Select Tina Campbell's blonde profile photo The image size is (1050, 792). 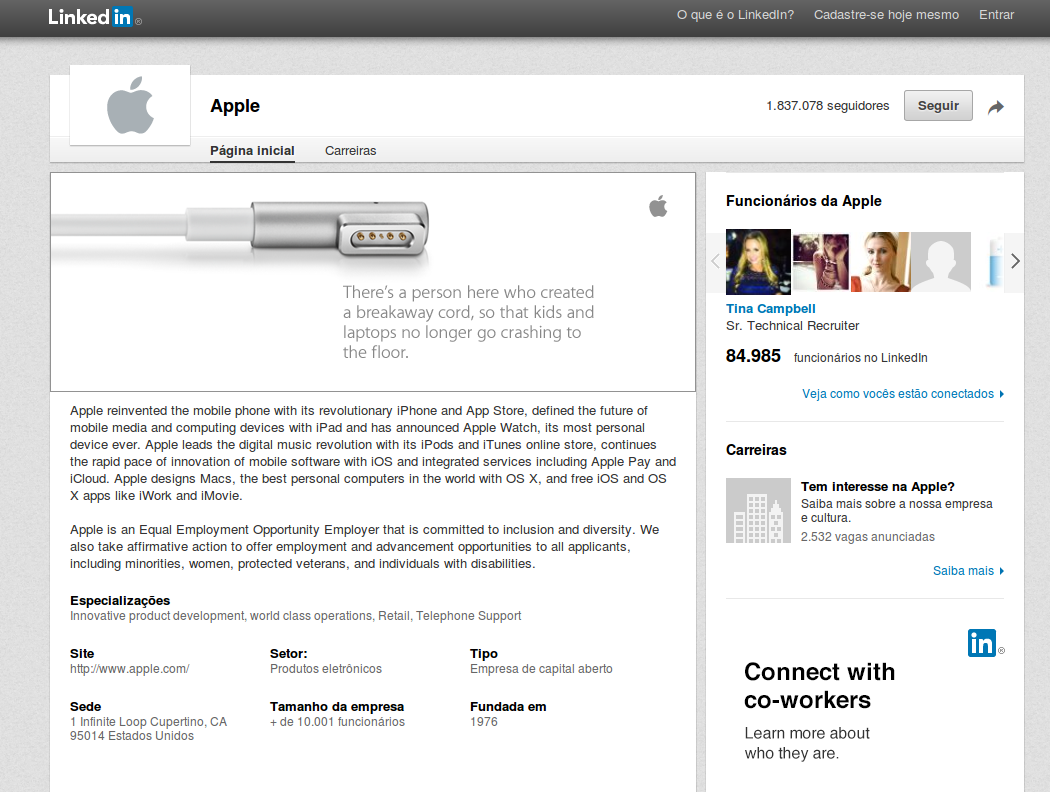point(758,262)
